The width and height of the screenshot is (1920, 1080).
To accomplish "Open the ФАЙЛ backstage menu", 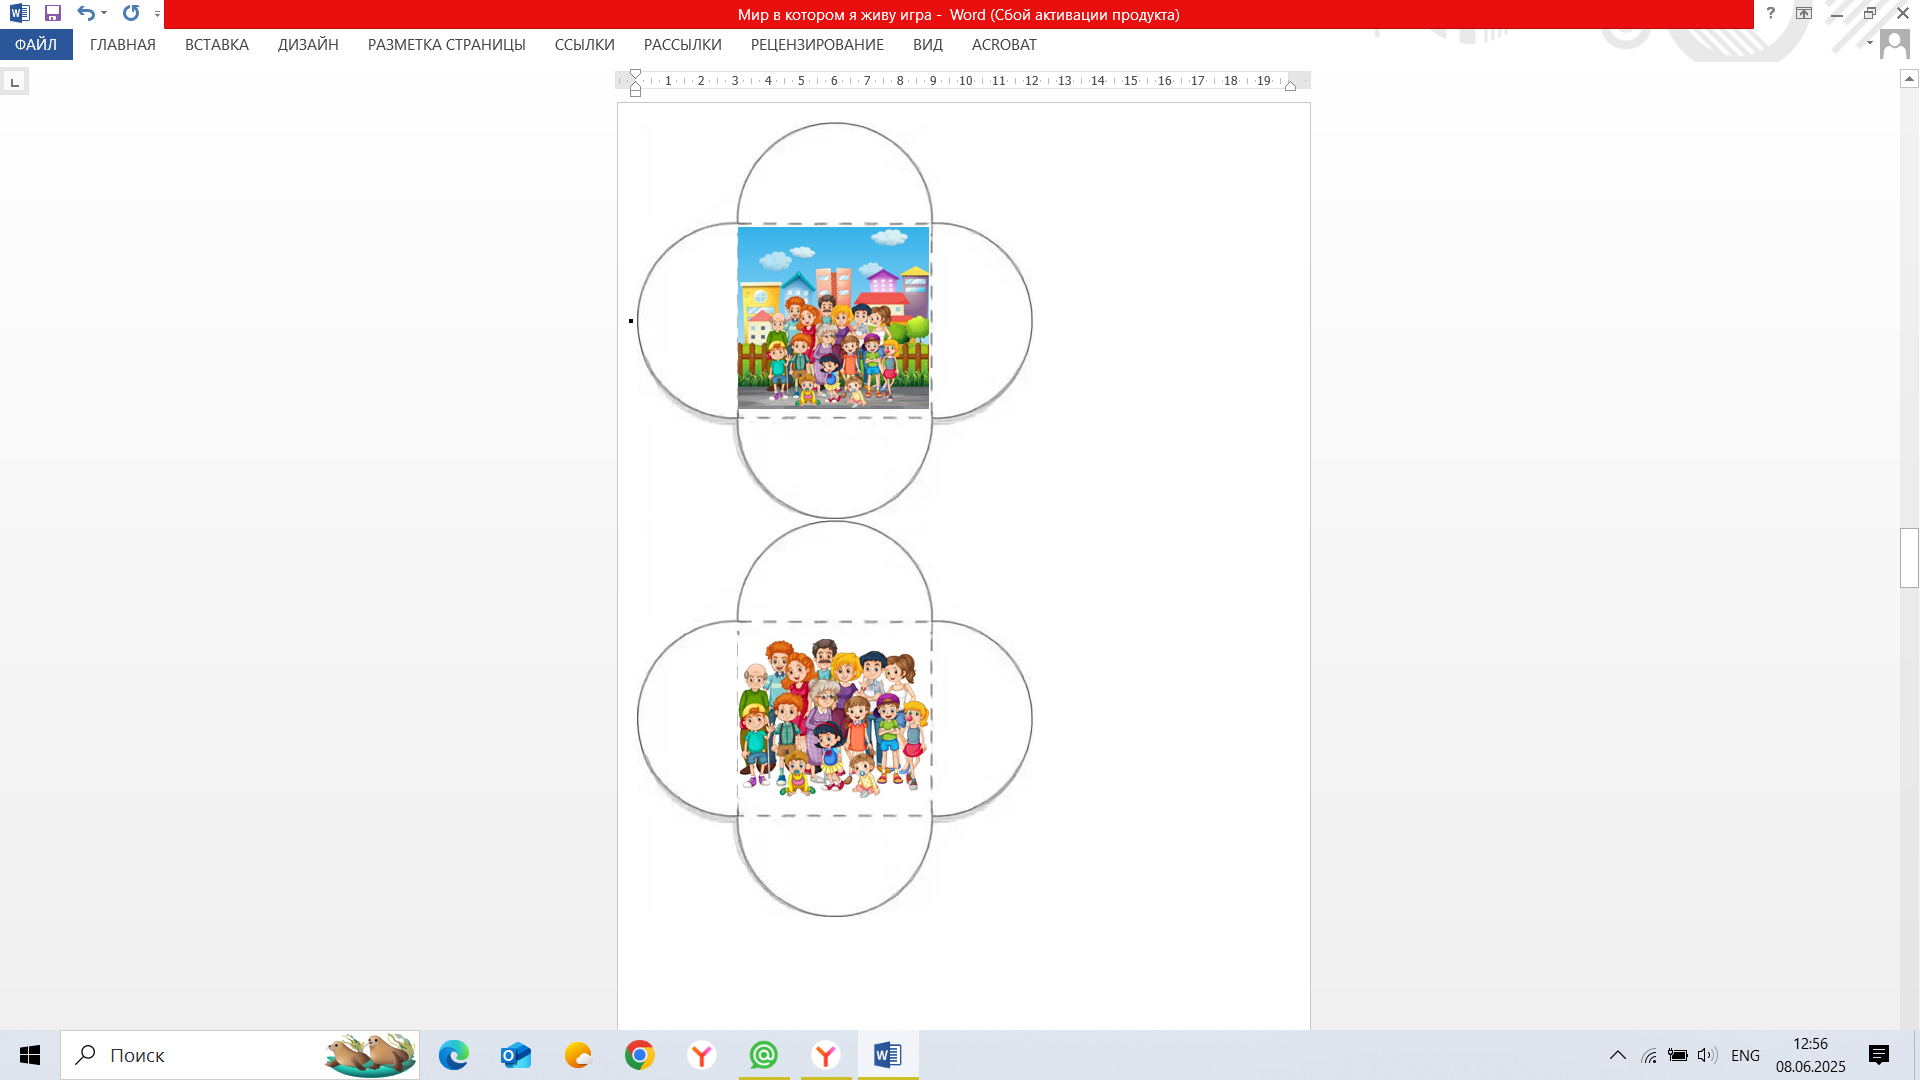I will pos(36,45).
